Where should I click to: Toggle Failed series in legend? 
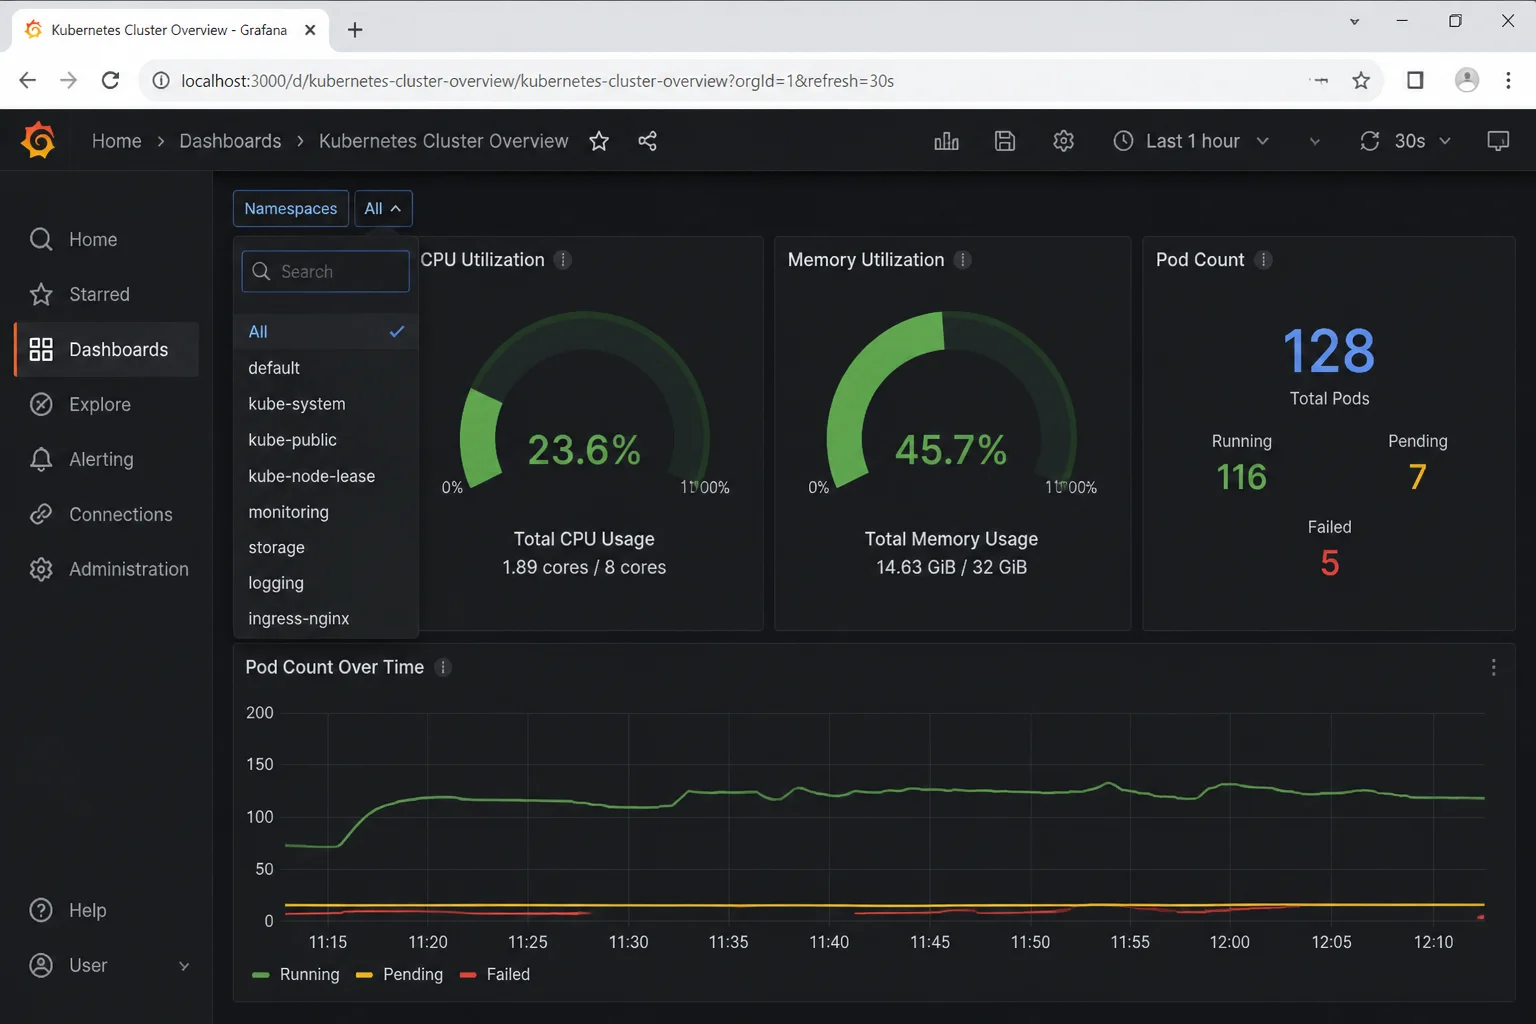[495, 974]
